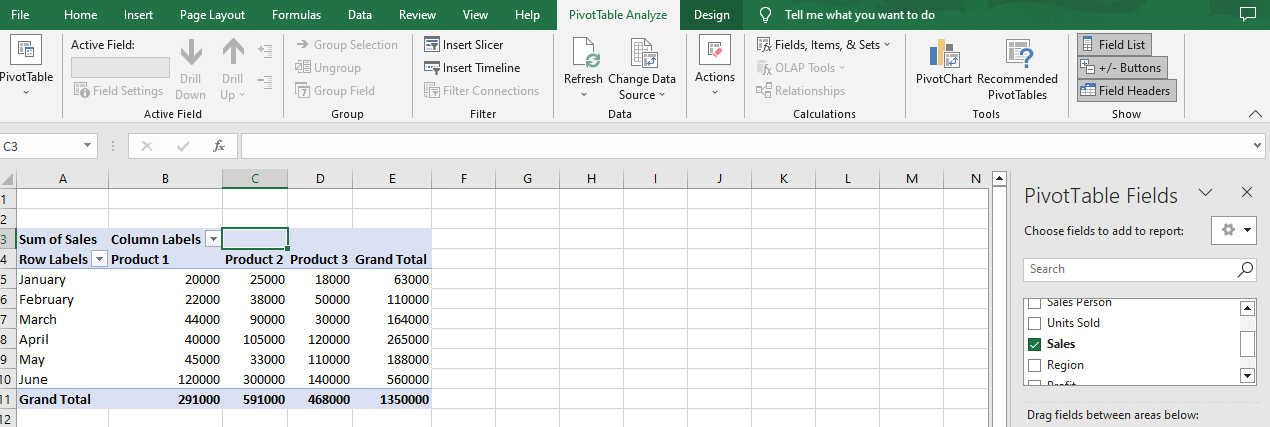Switch to the Formulas ribbon tab
Screen dimensions: 1270x427
tap(296, 15)
